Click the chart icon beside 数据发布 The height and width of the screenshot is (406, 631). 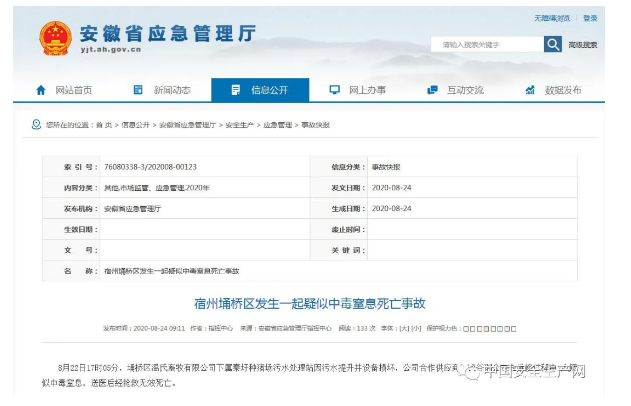530,90
